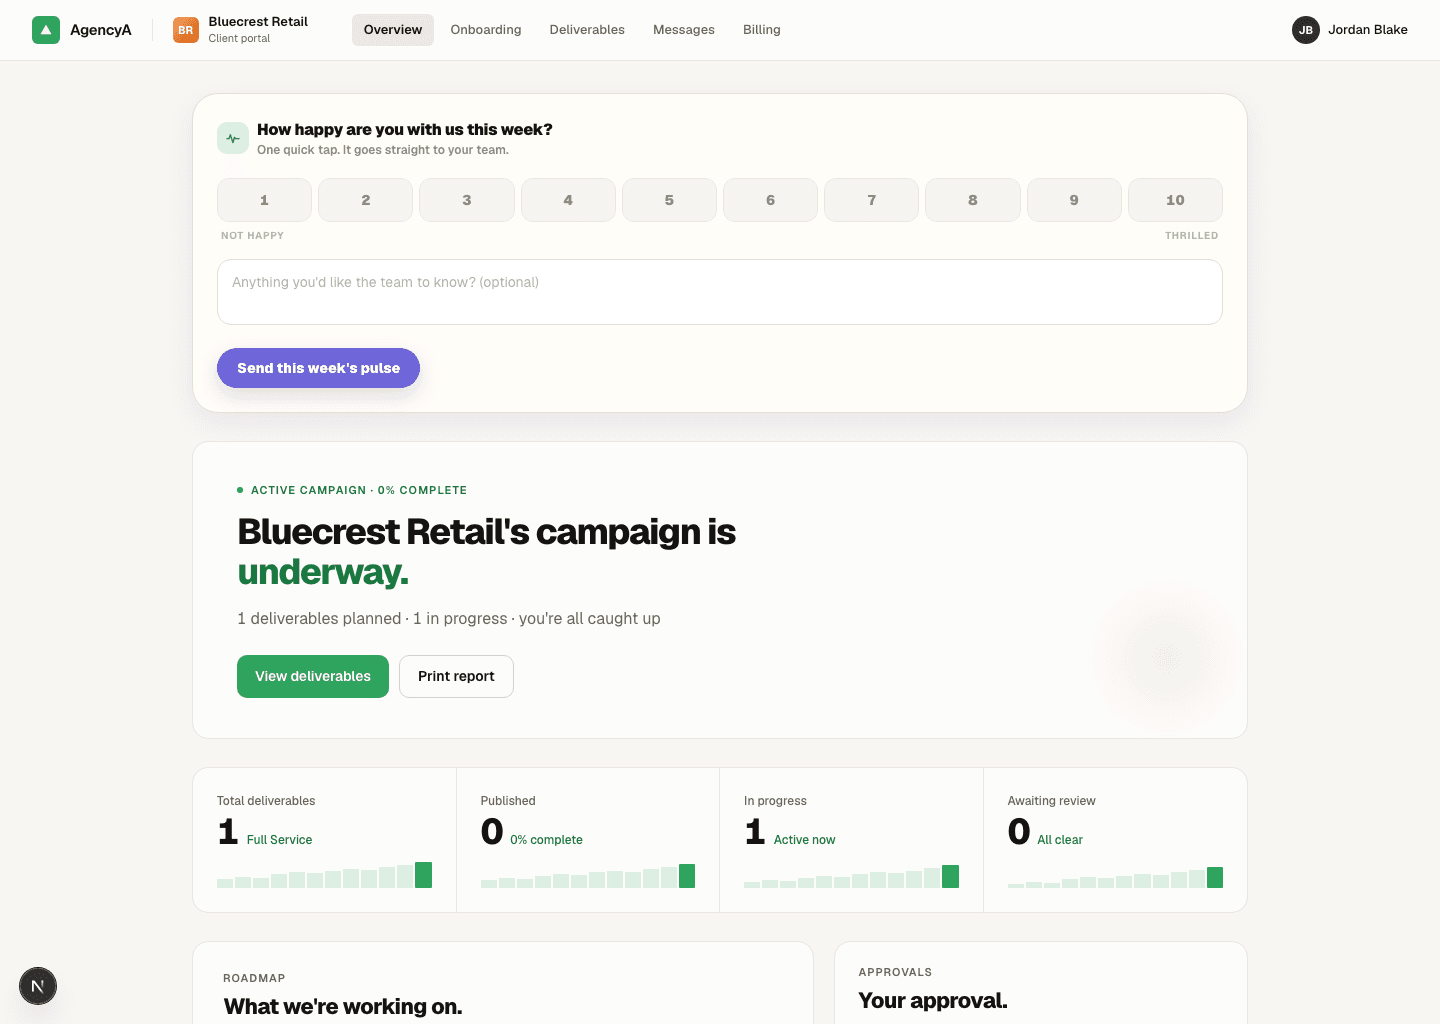This screenshot has width=1440, height=1024.
Task: Switch to the Overview tab
Action: pyautogui.click(x=393, y=30)
